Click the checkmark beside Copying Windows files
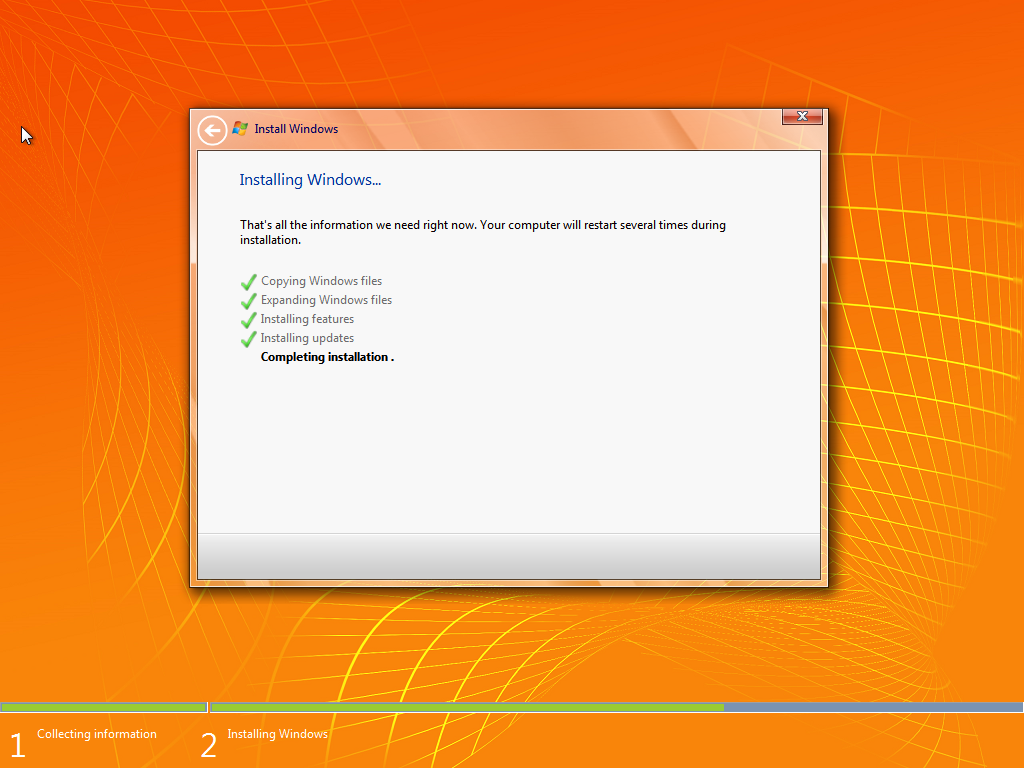The width and height of the screenshot is (1024, 768). coord(249,282)
